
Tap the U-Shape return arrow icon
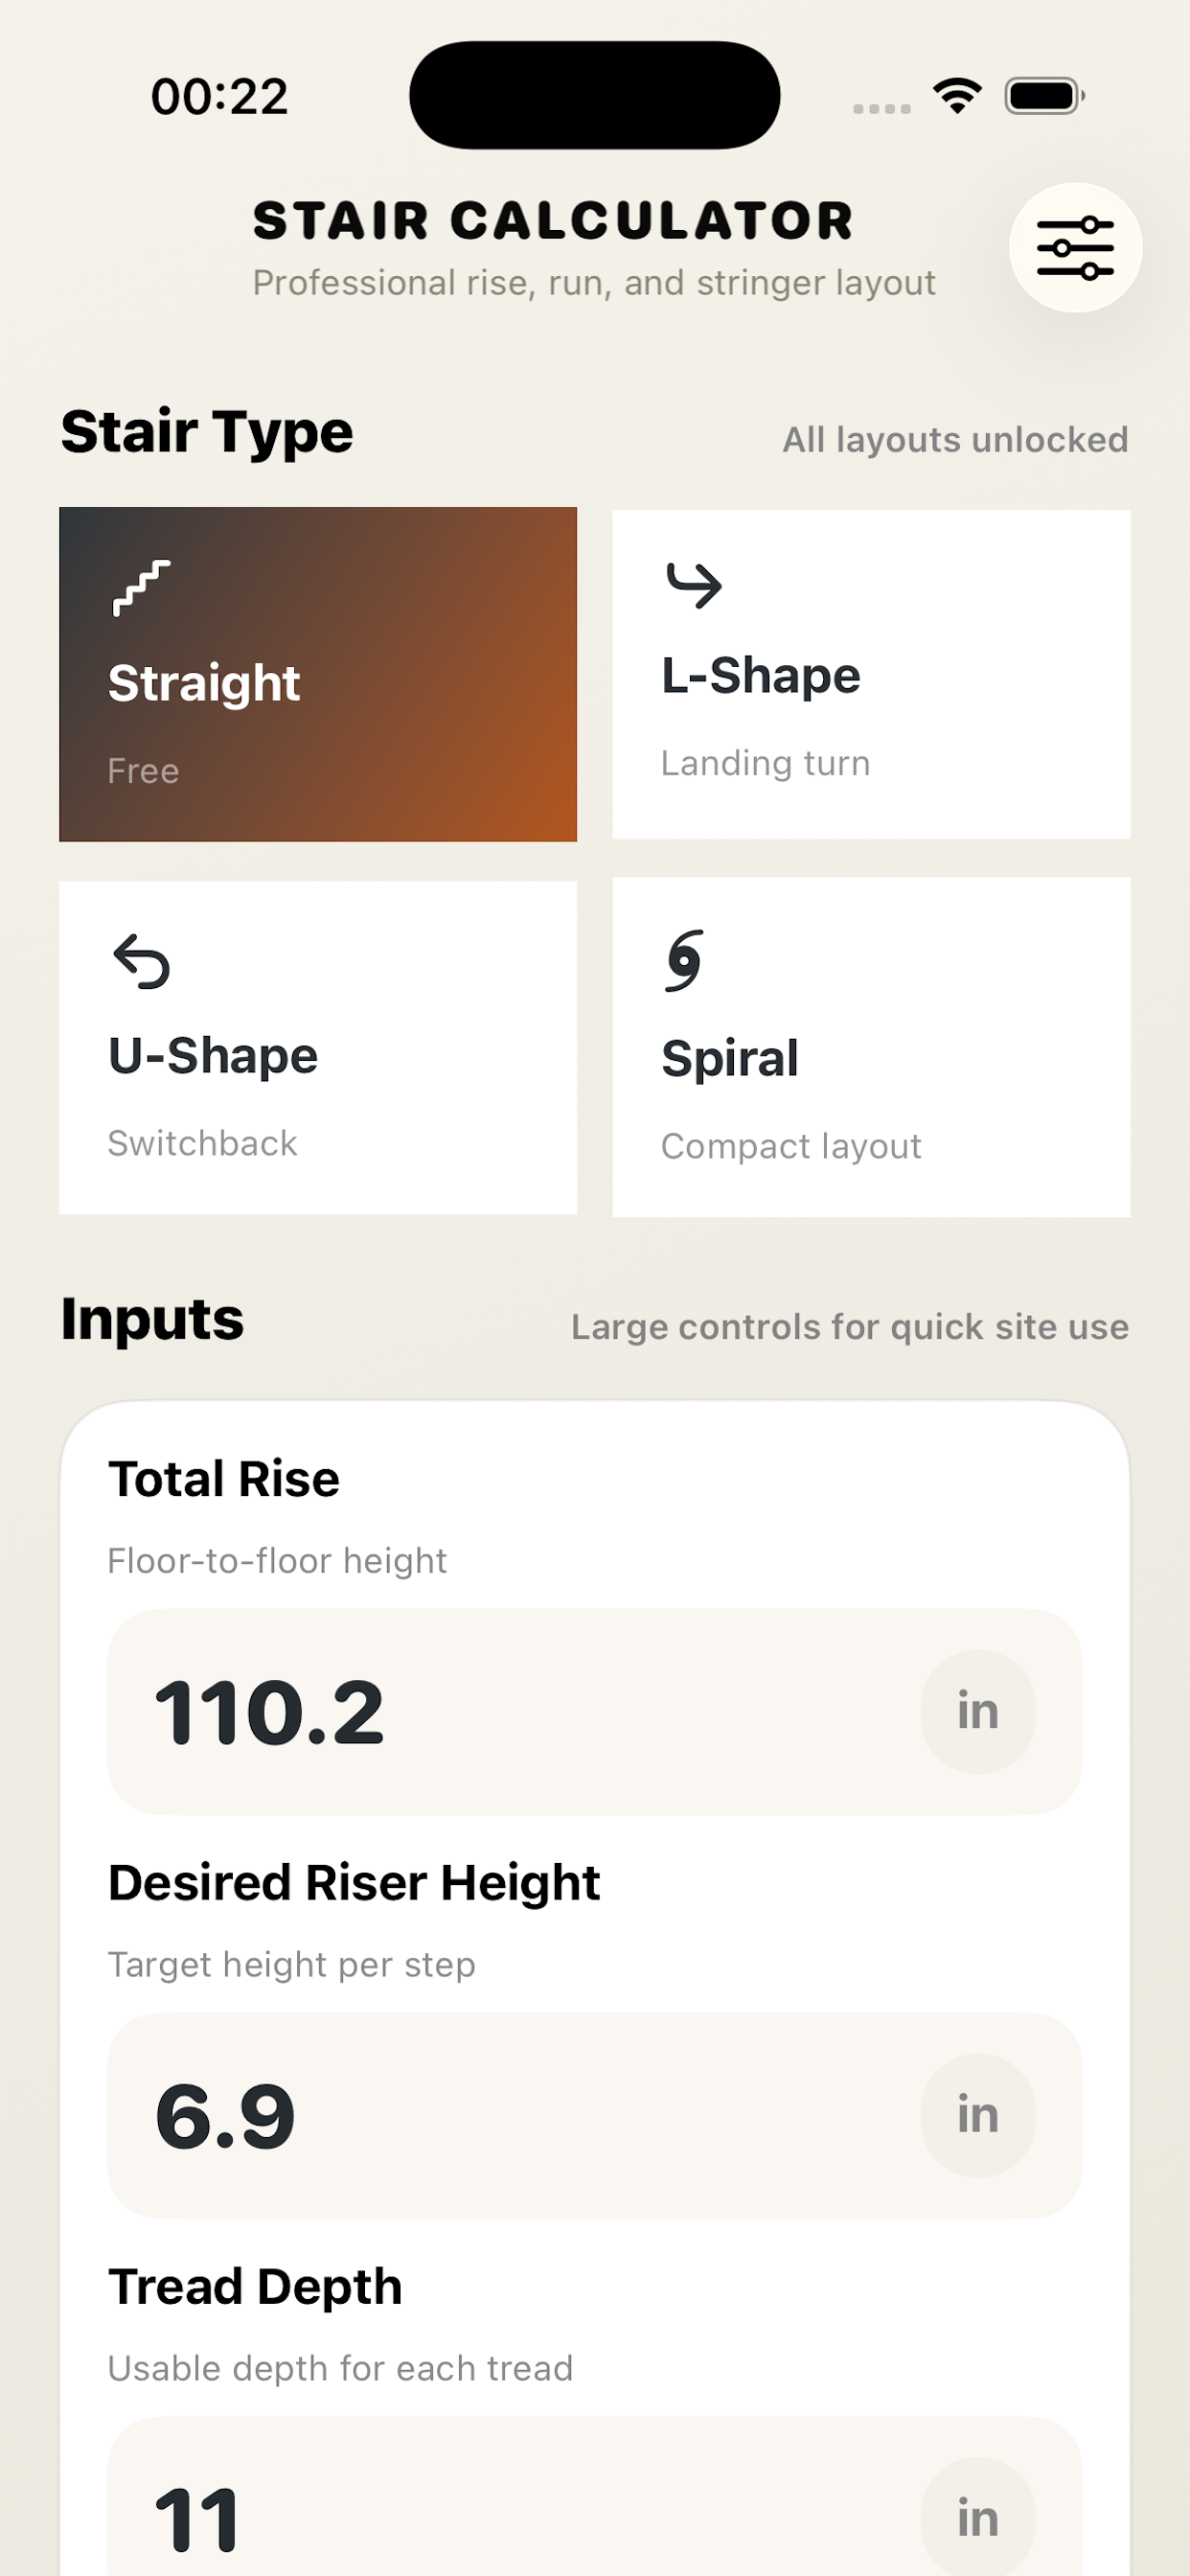pyautogui.click(x=141, y=962)
